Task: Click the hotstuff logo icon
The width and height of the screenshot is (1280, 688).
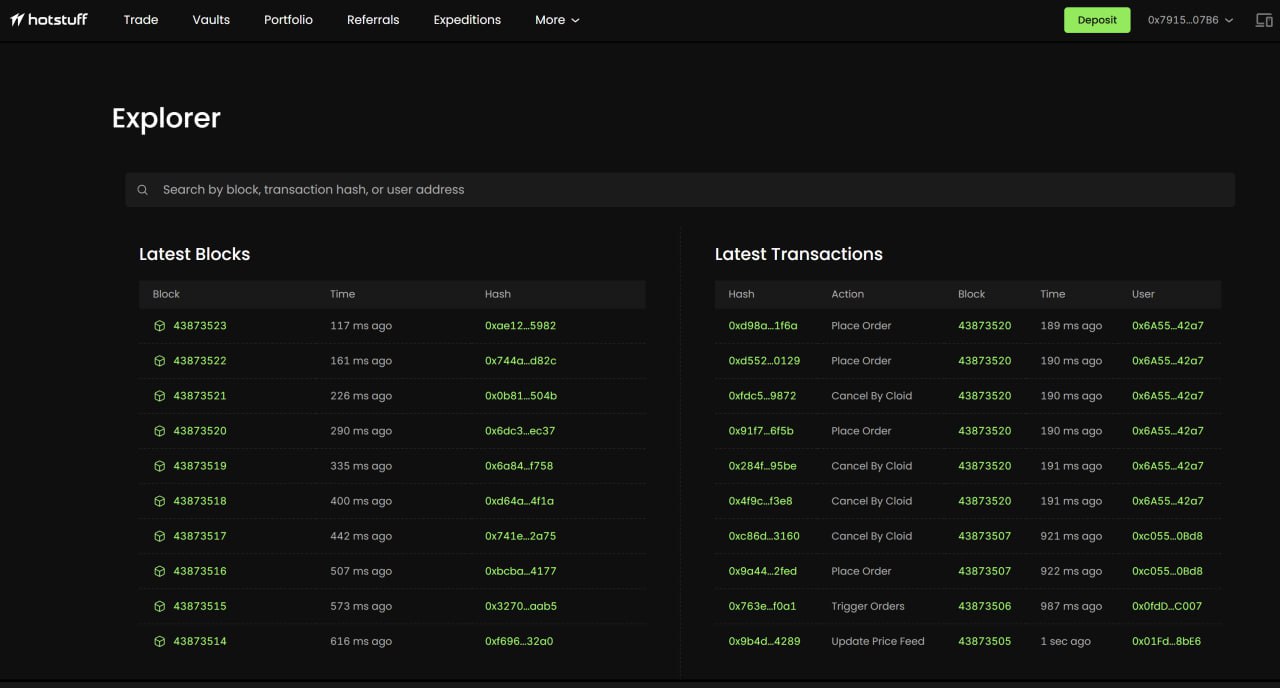Action: (18, 20)
